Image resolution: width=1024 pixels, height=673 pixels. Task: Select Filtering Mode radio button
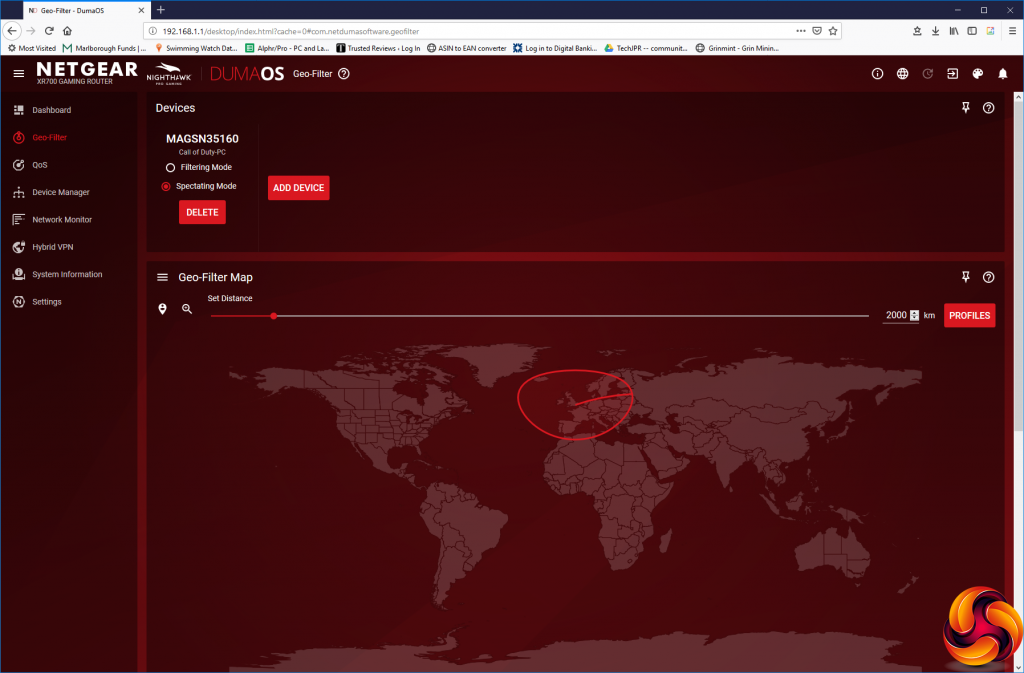click(170, 168)
